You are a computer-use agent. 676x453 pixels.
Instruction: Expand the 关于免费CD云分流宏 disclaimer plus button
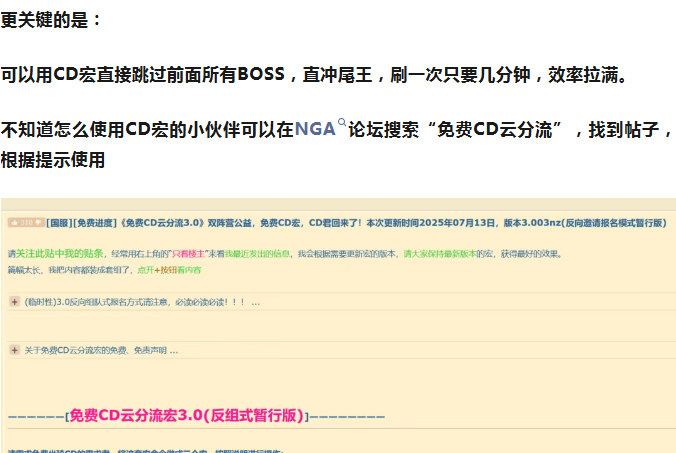point(14,350)
